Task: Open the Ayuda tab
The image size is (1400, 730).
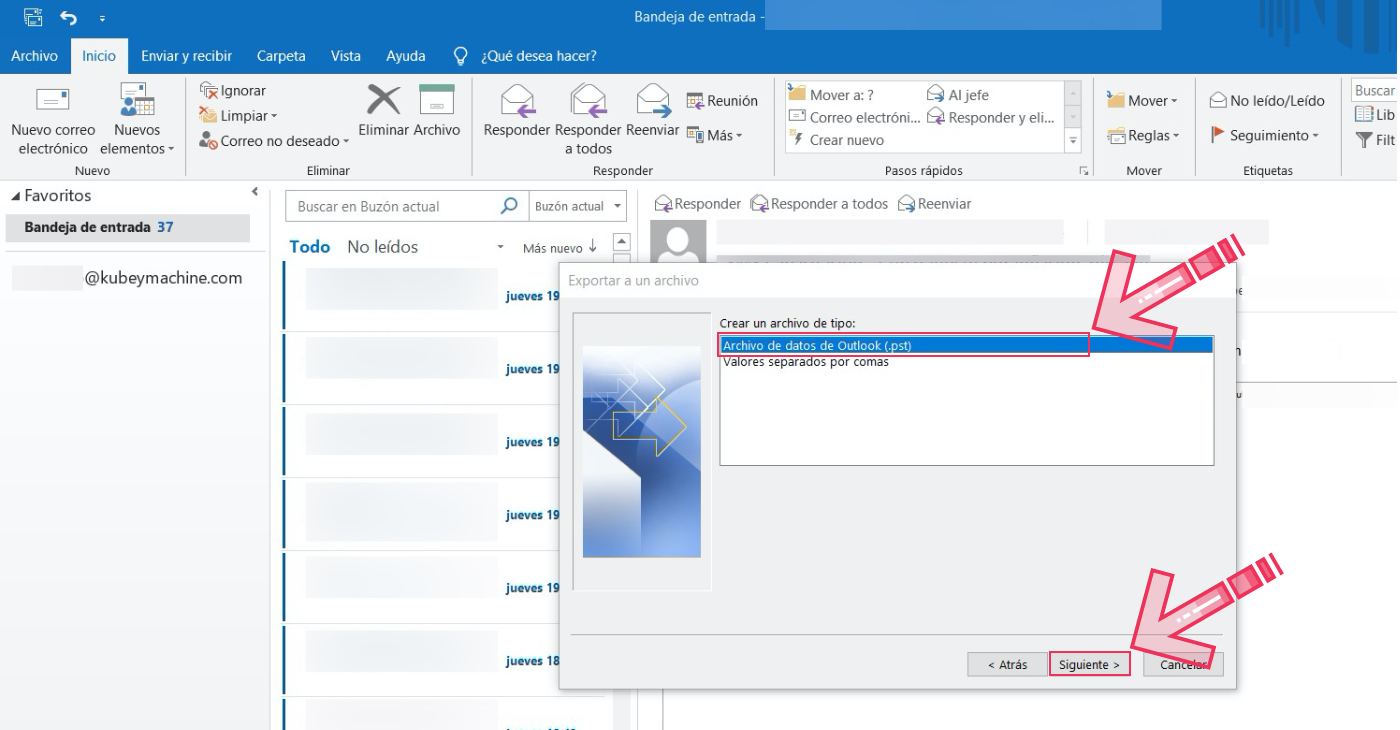Action: [x=406, y=56]
